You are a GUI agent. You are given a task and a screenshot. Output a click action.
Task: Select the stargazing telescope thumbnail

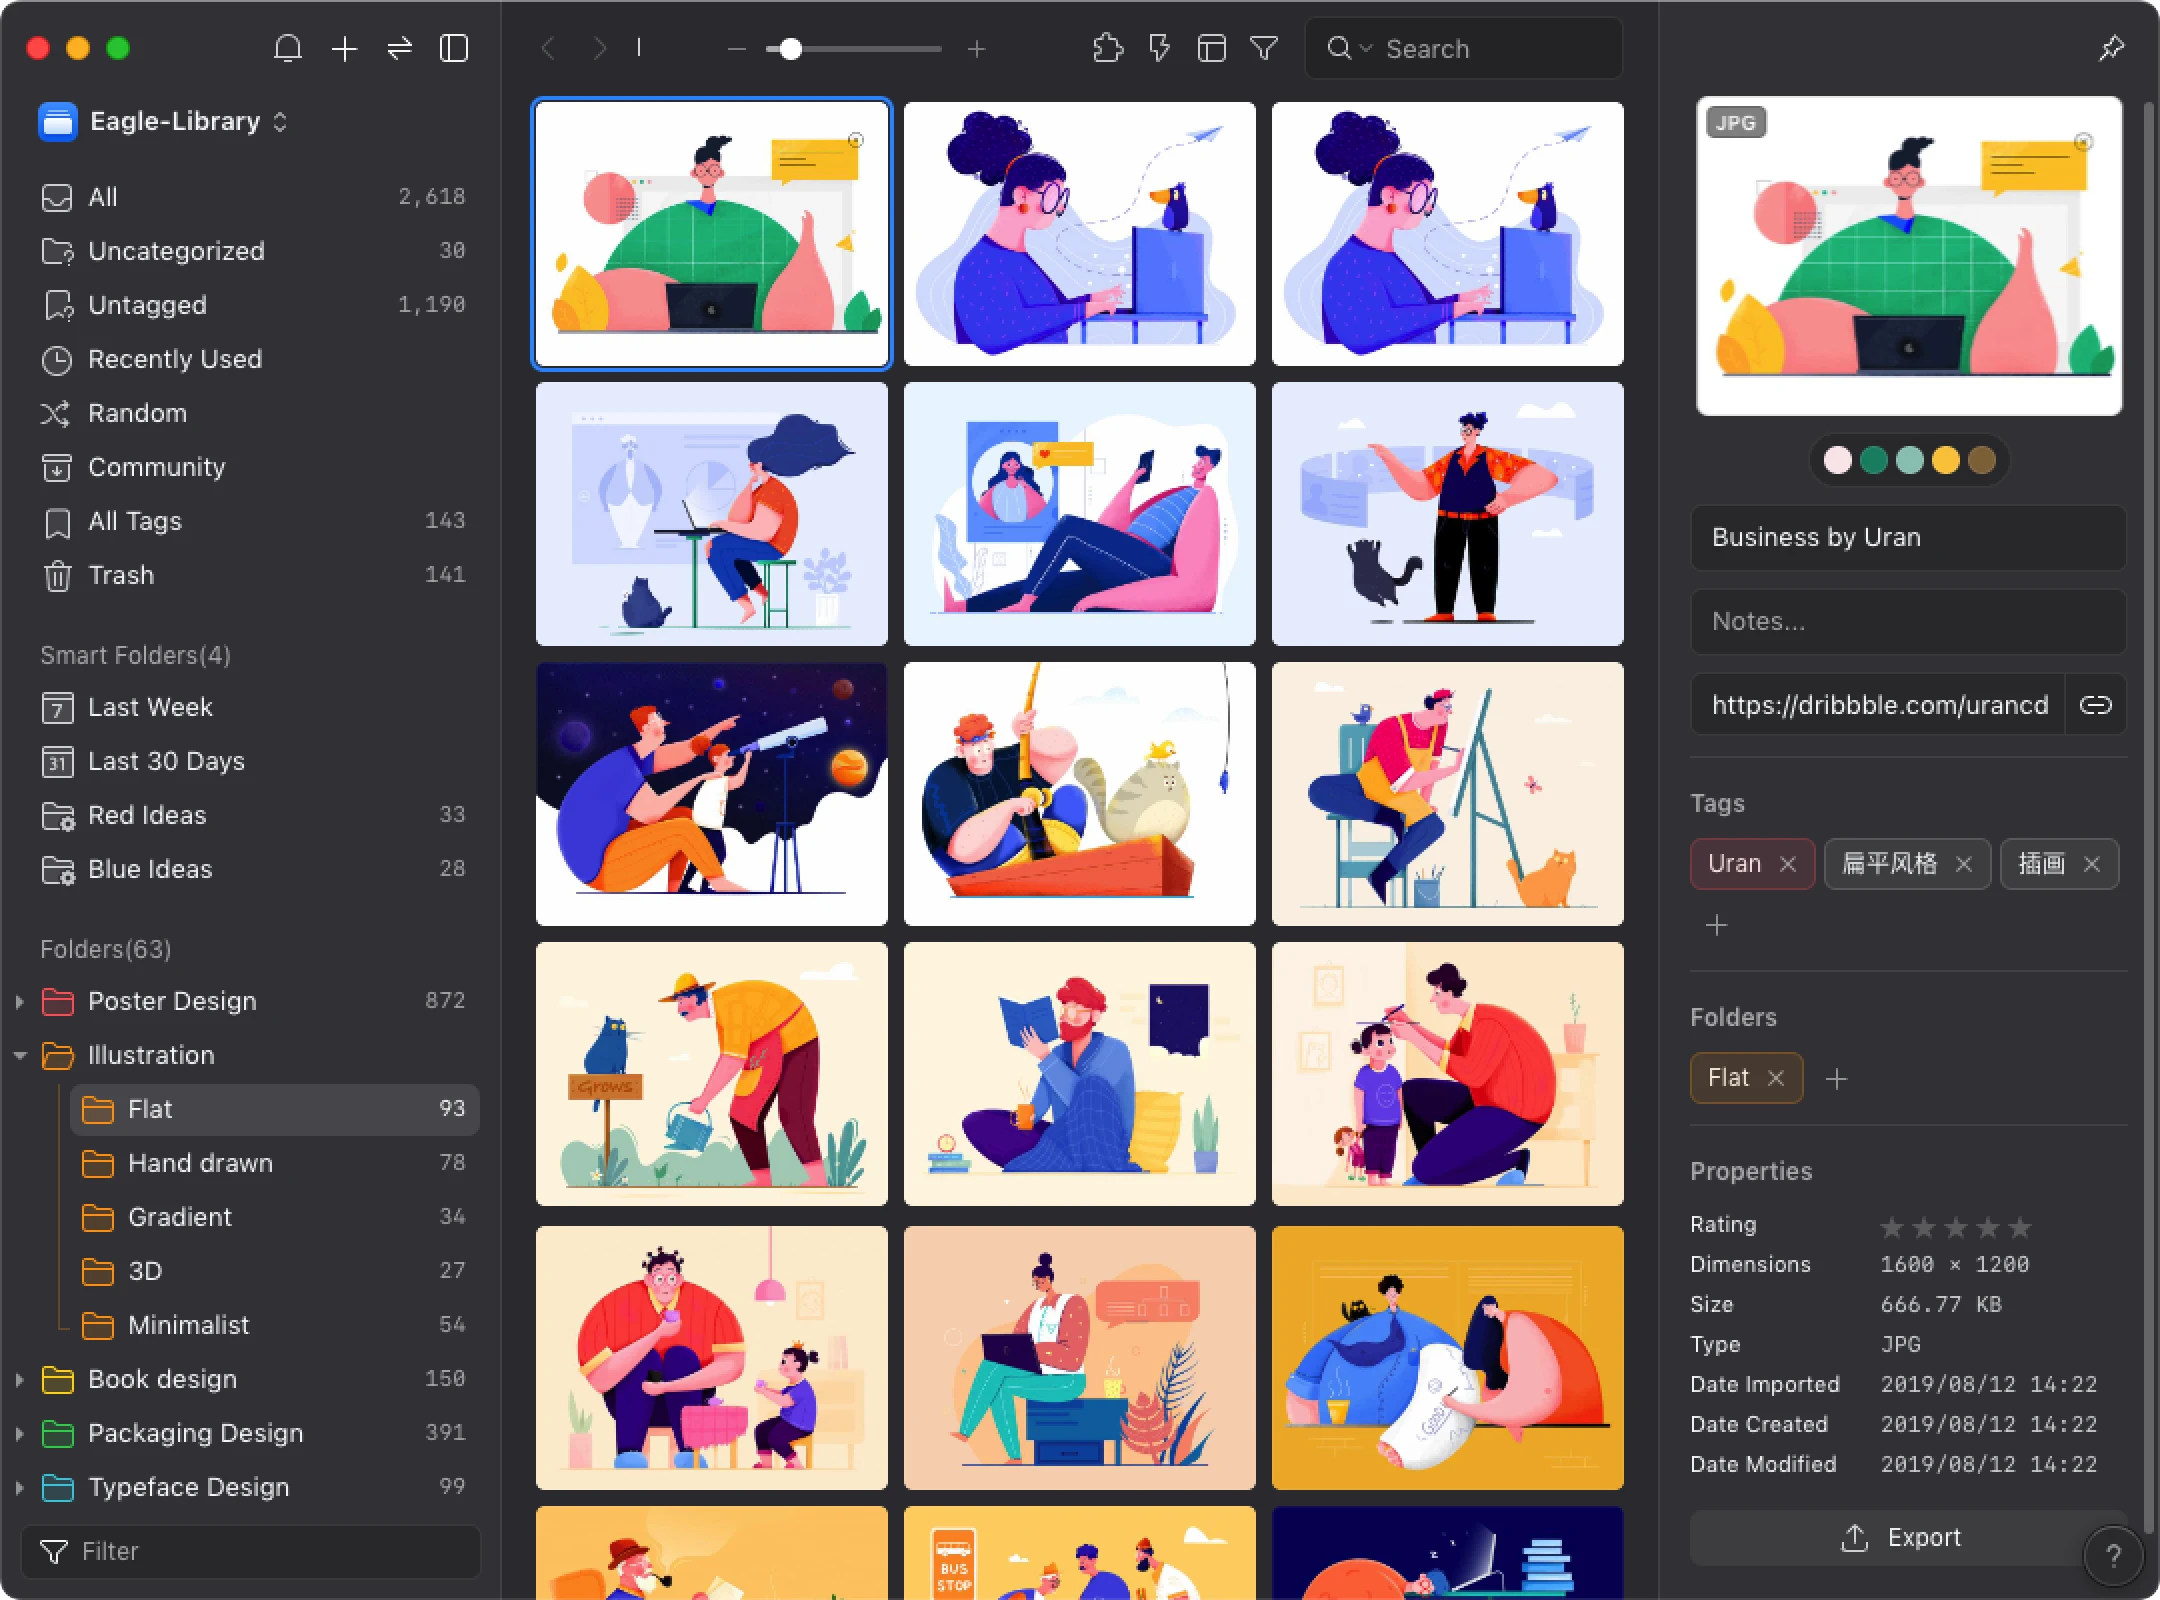point(712,794)
